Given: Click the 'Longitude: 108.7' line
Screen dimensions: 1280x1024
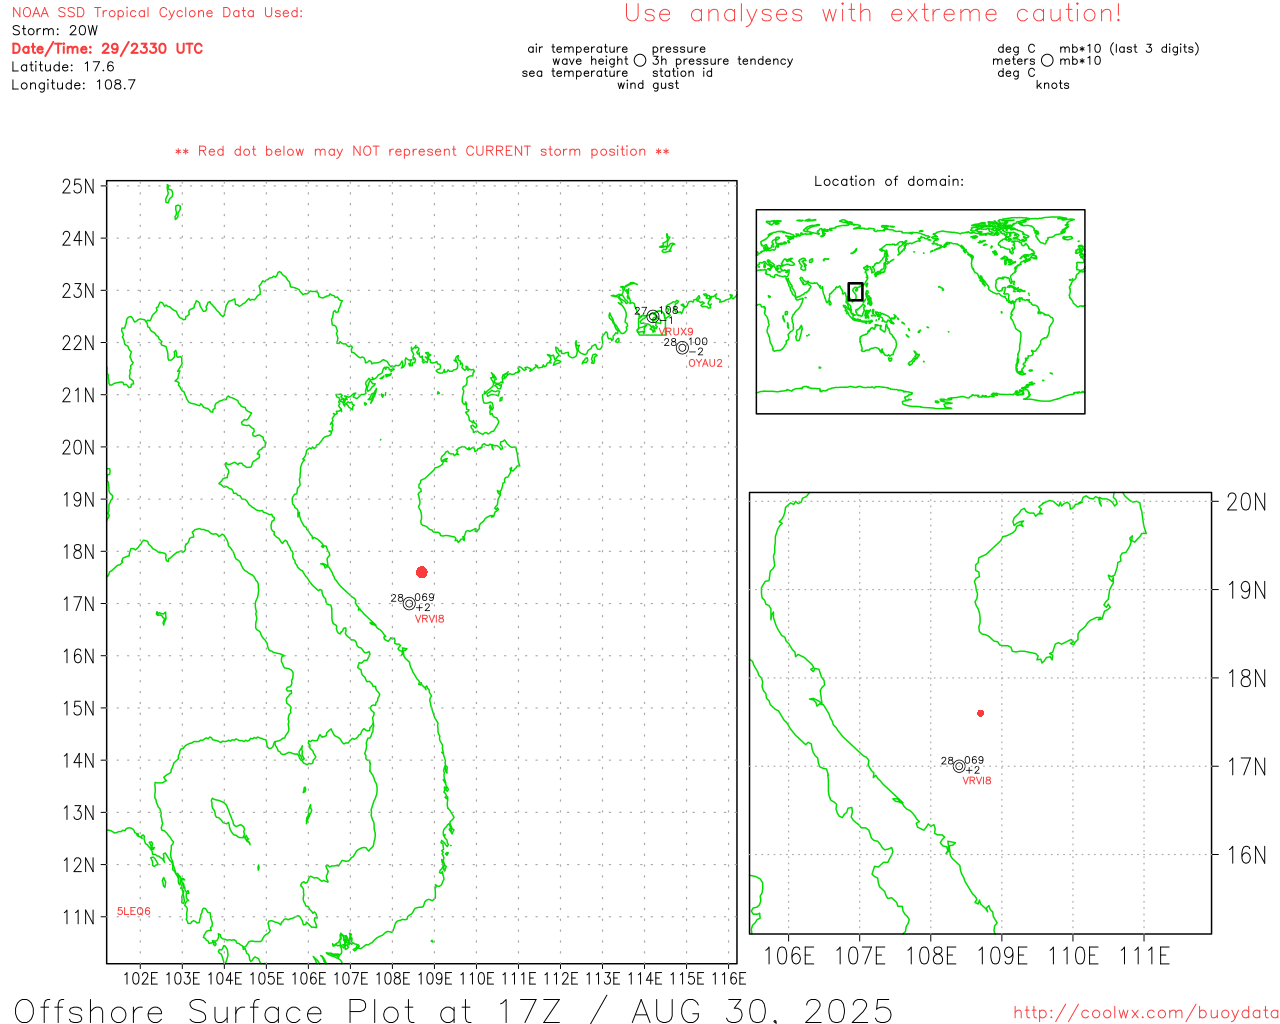Looking at the screenshot, I should click(x=73, y=85).
